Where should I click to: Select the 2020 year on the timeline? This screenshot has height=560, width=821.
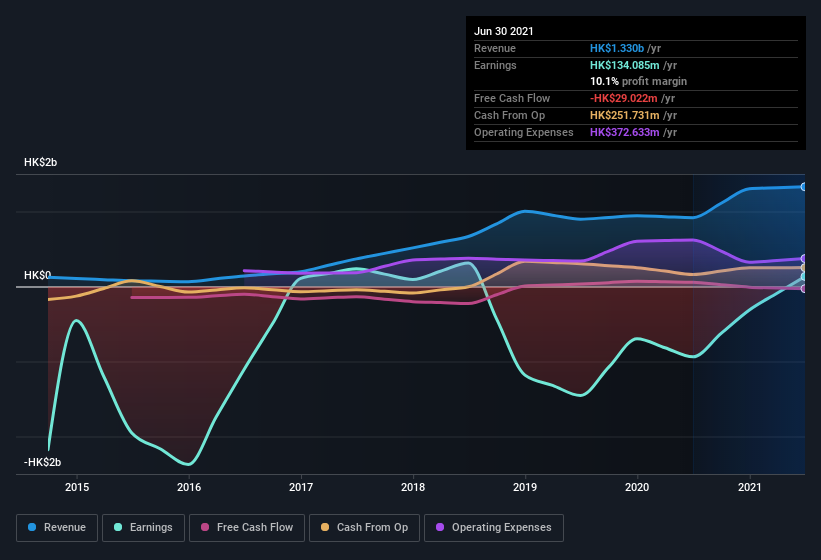[x=637, y=487]
